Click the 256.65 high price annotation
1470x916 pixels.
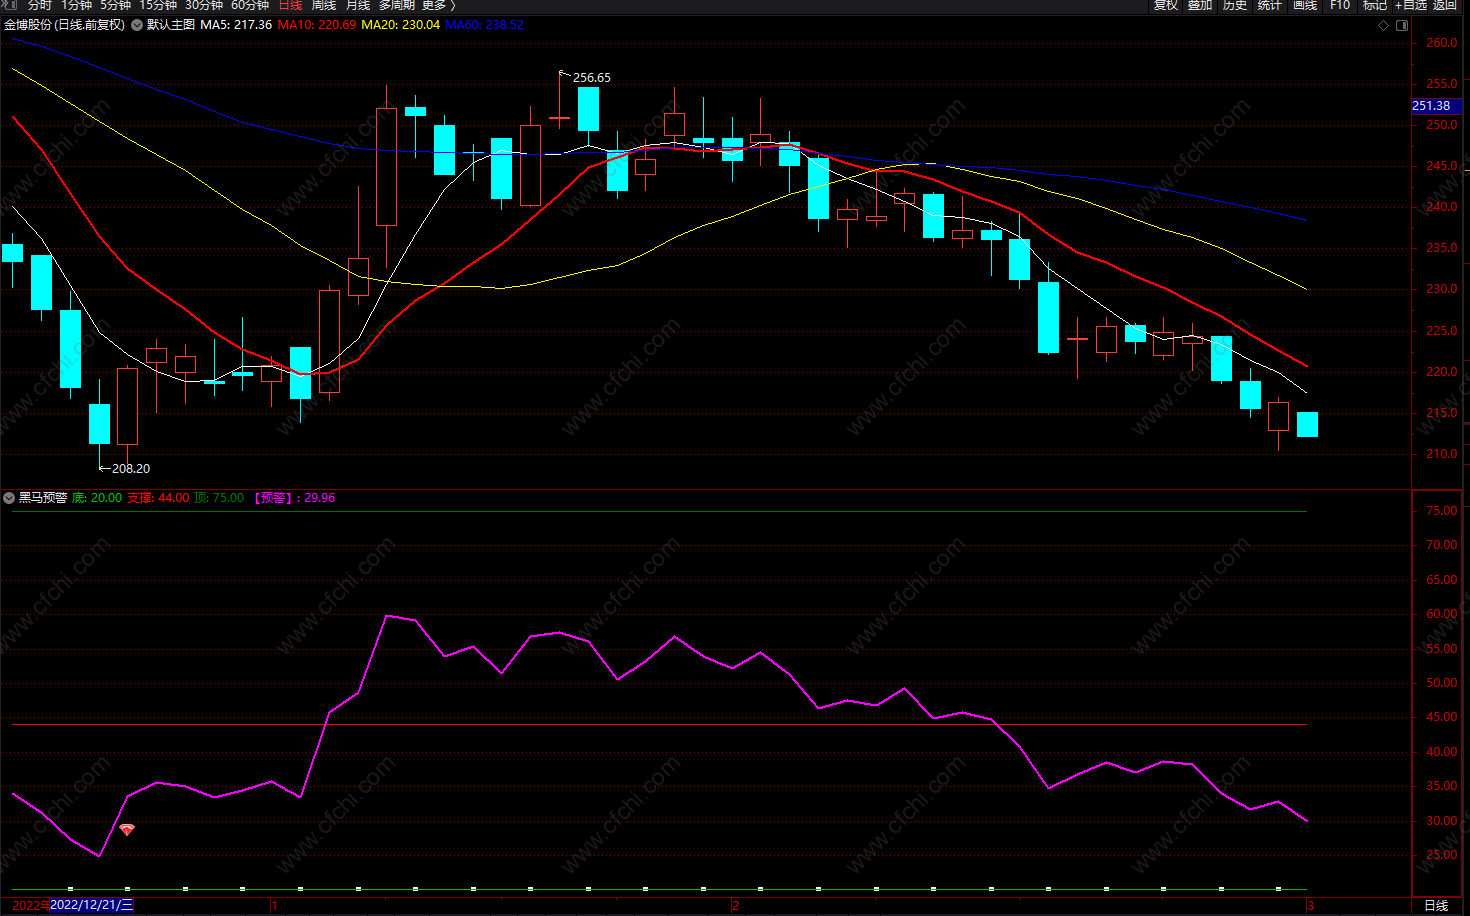[591, 77]
